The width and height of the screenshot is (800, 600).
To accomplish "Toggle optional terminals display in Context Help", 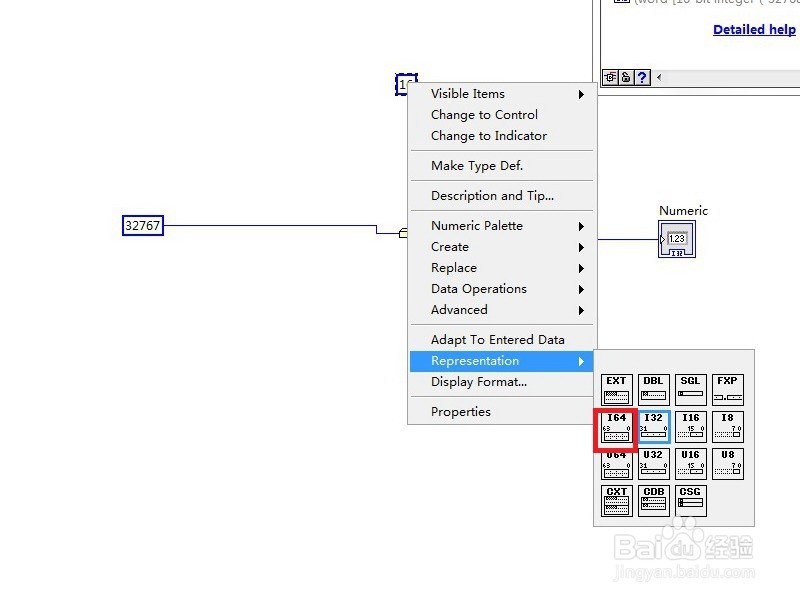I will (610, 78).
